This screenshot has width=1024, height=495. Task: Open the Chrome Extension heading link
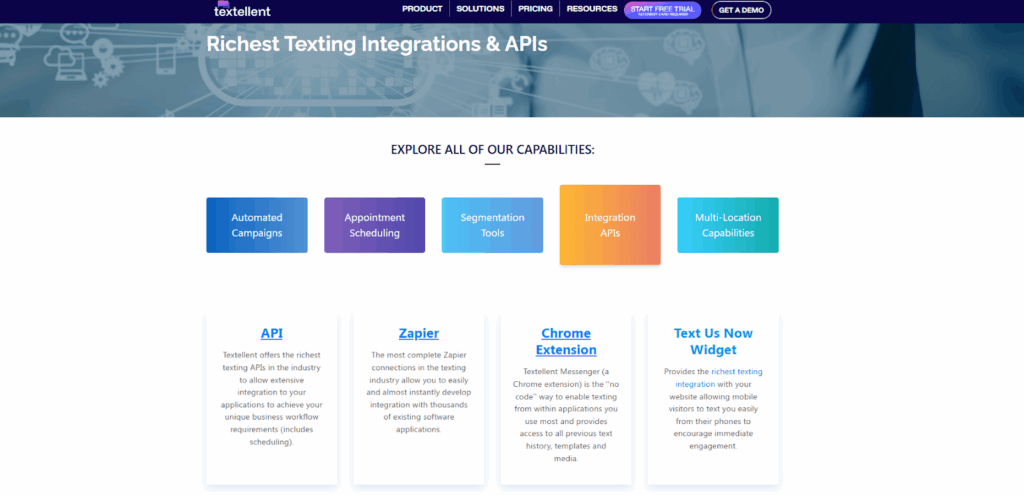566,342
